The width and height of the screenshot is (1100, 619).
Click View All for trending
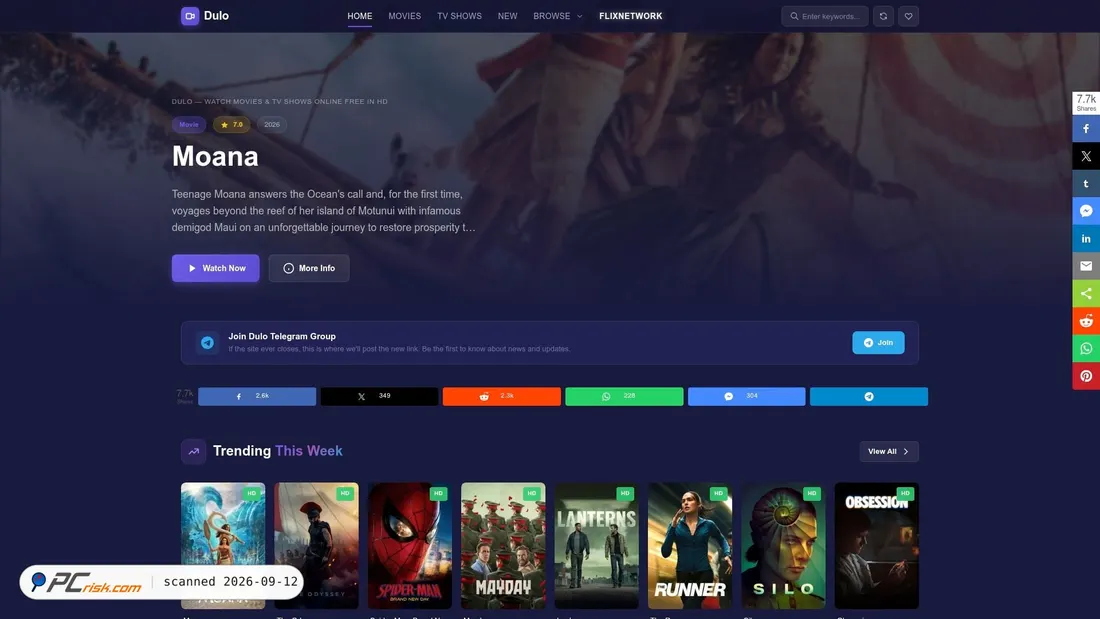click(889, 451)
